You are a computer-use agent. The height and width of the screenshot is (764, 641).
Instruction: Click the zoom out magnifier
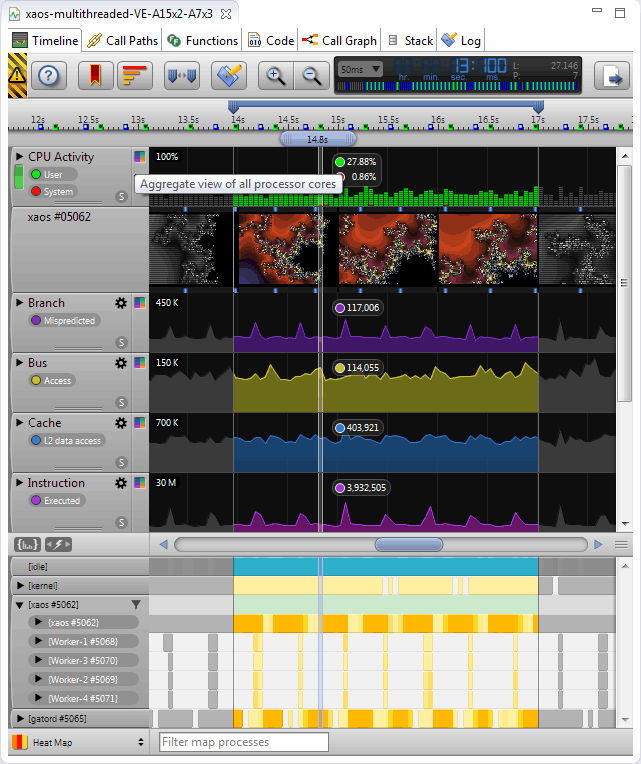pos(311,76)
